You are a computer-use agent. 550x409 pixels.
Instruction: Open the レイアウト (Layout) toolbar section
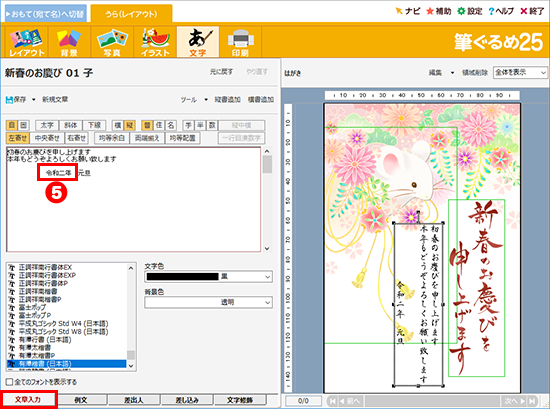27,42
